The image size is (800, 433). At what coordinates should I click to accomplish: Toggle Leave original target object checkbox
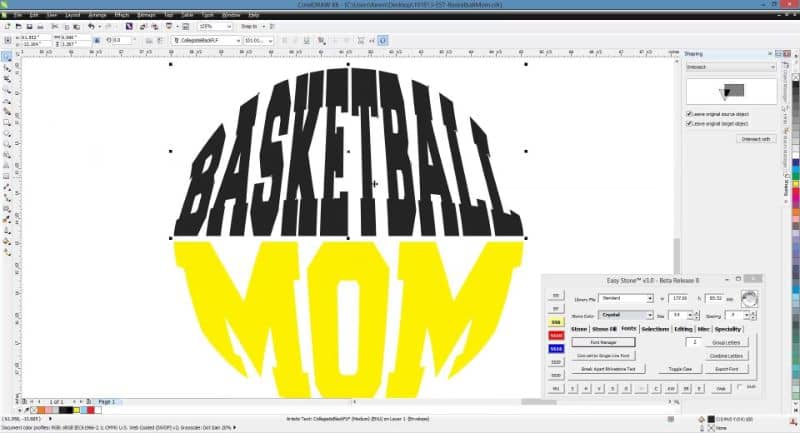tap(689, 124)
